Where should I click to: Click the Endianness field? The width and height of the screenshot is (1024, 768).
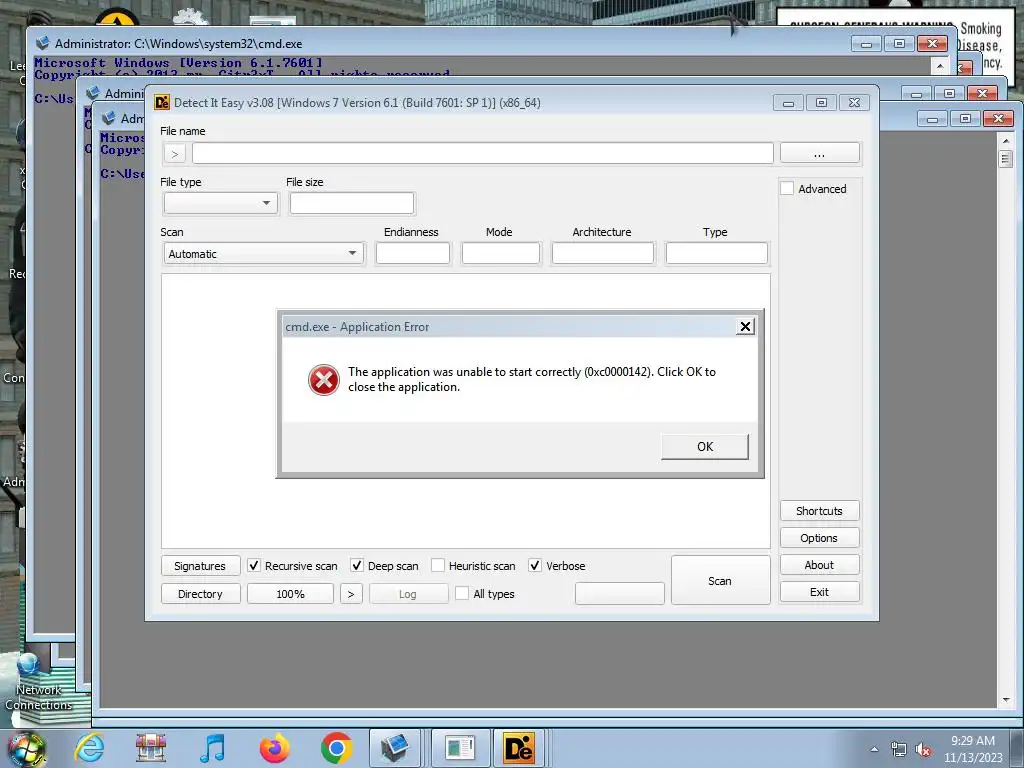pos(413,253)
